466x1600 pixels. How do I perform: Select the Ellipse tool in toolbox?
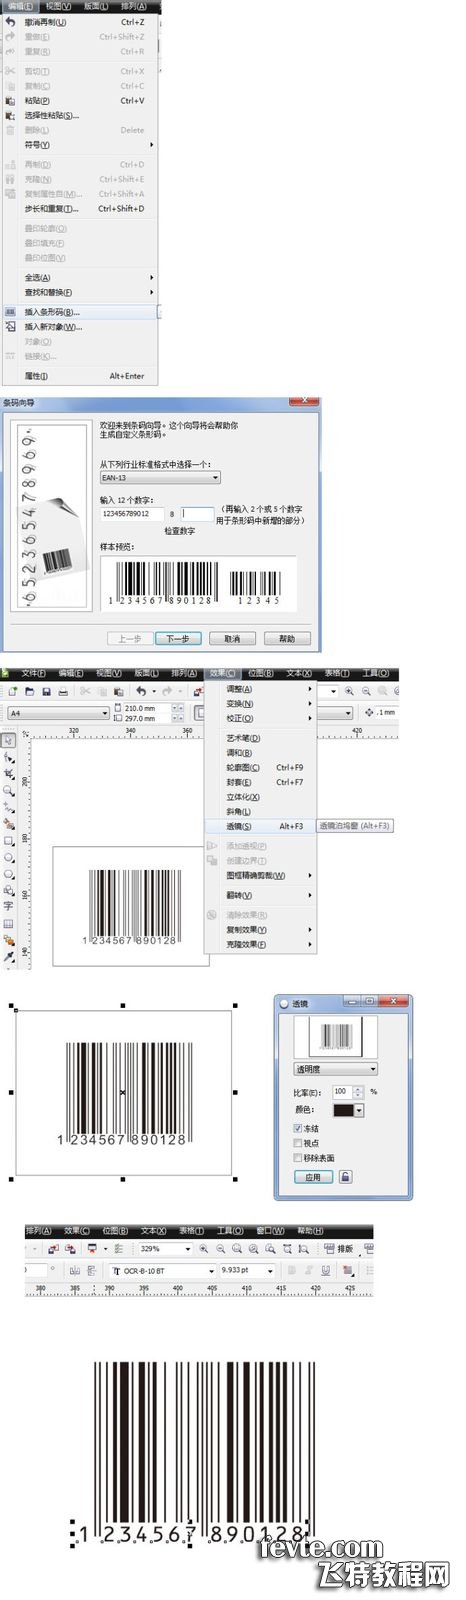click(x=9, y=857)
